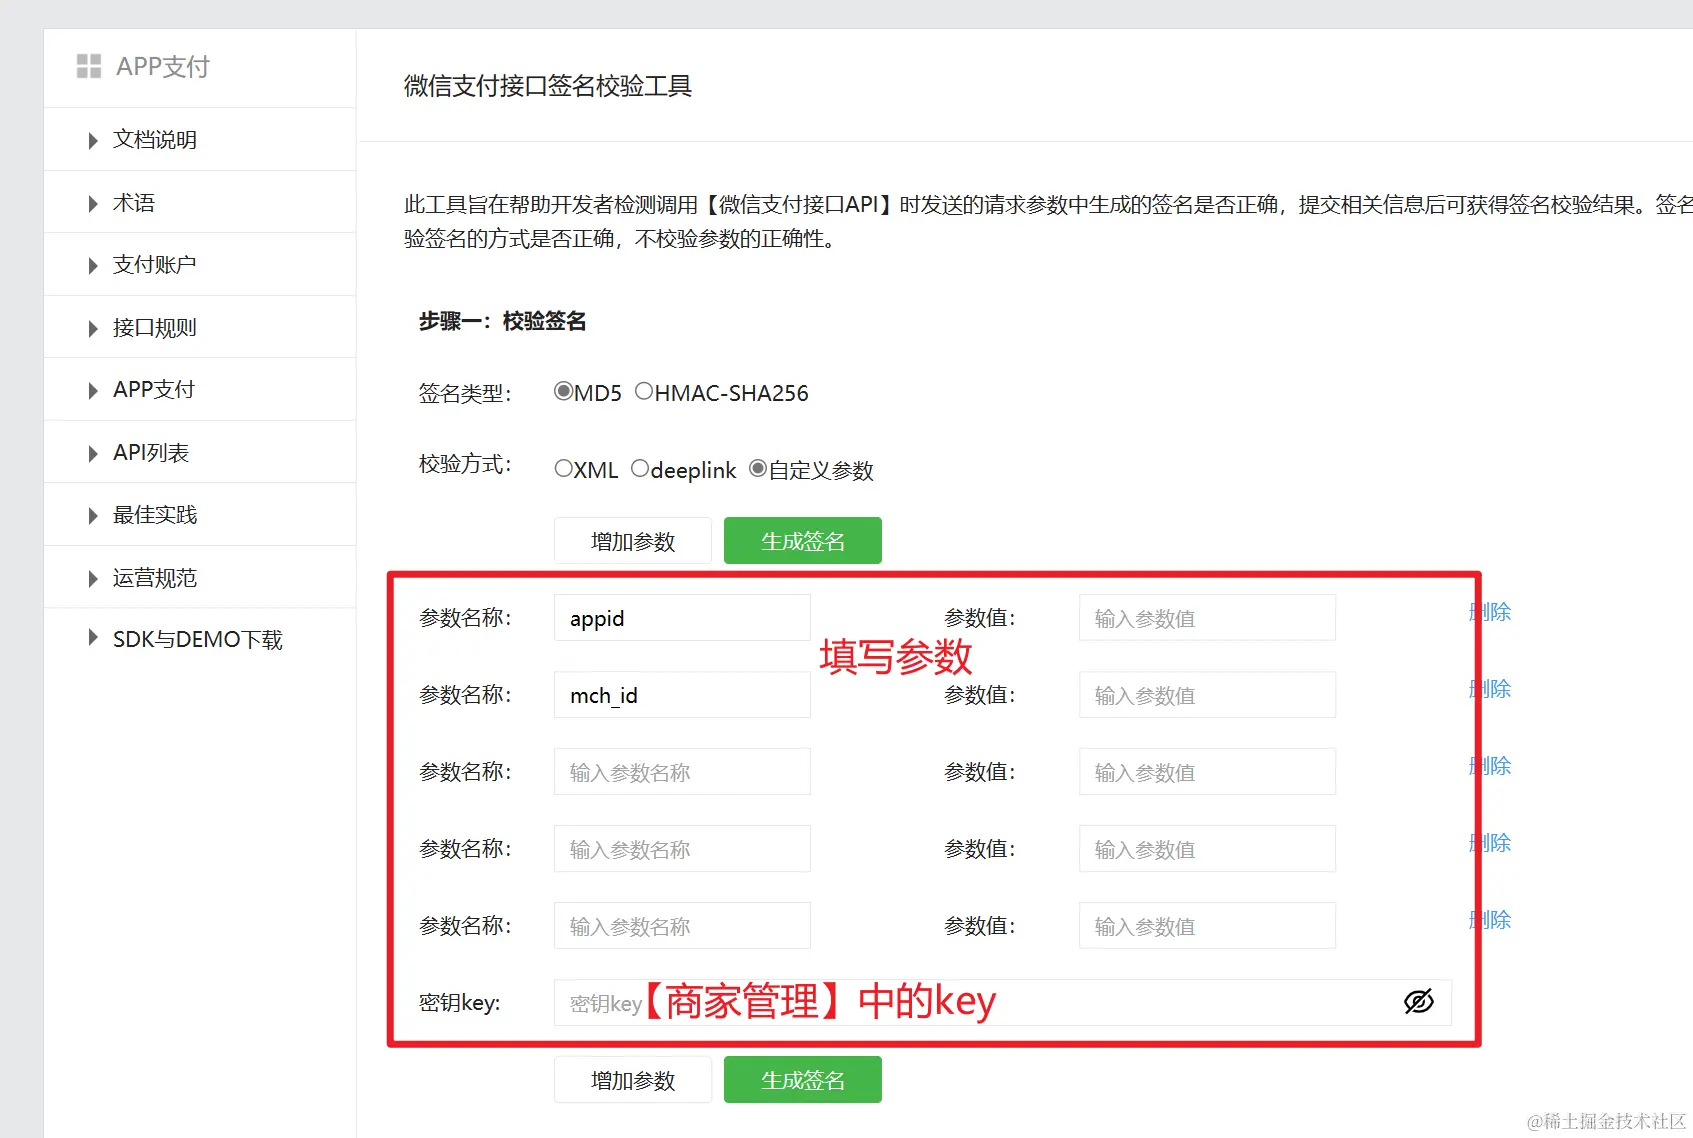
Task: Select the MD5 signature type
Action: point(564,392)
